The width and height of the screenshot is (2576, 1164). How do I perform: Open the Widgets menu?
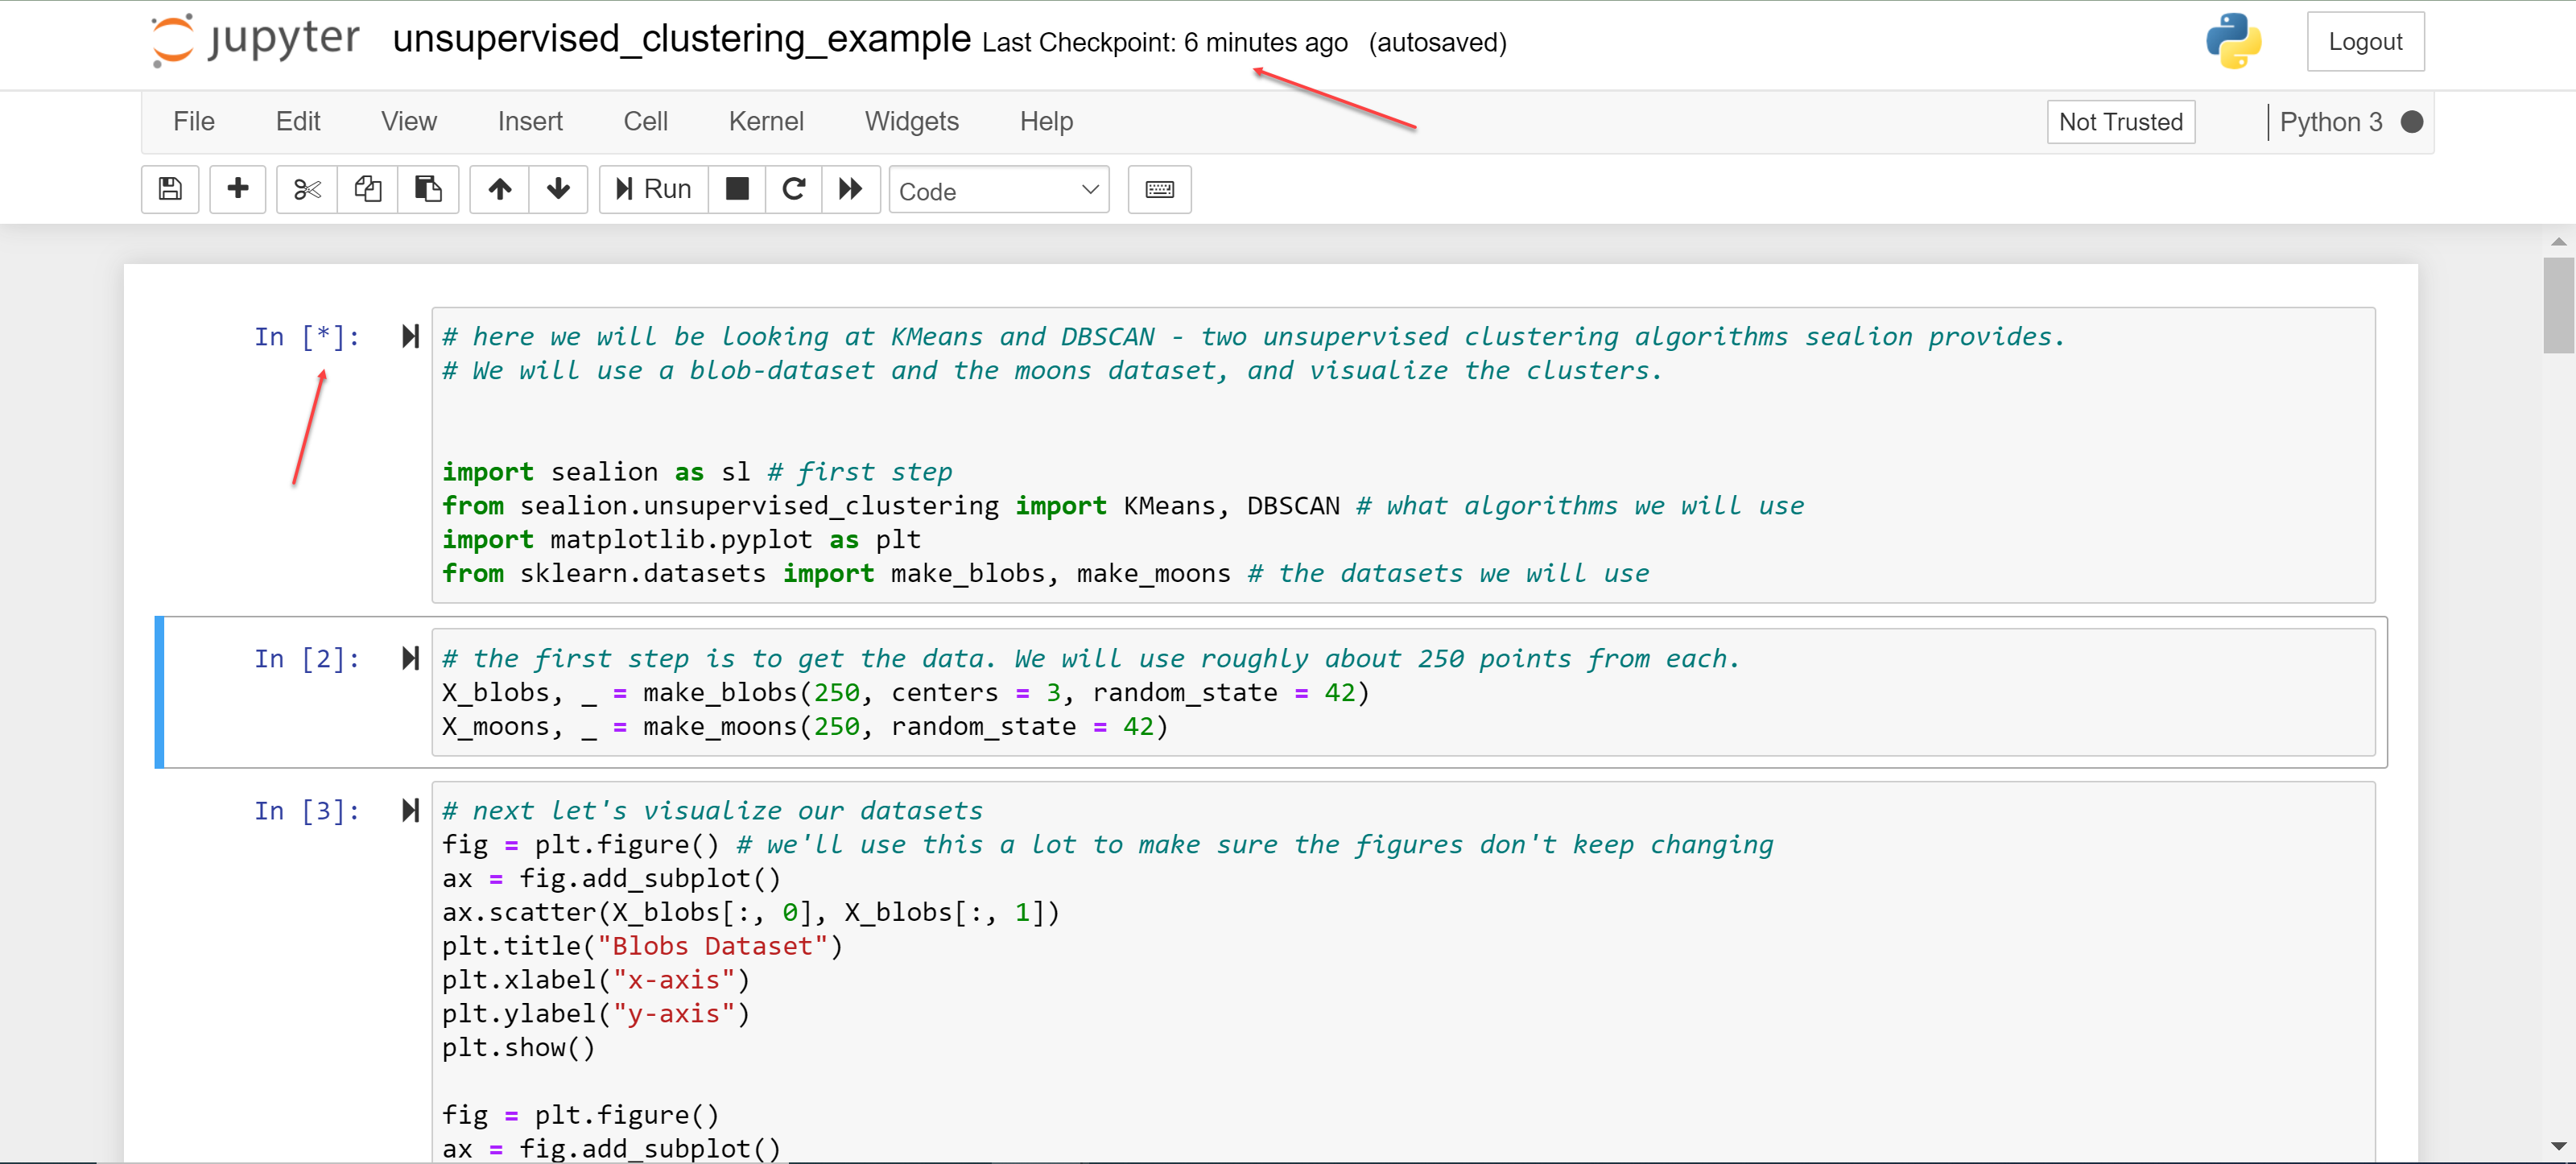click(911, 121)
